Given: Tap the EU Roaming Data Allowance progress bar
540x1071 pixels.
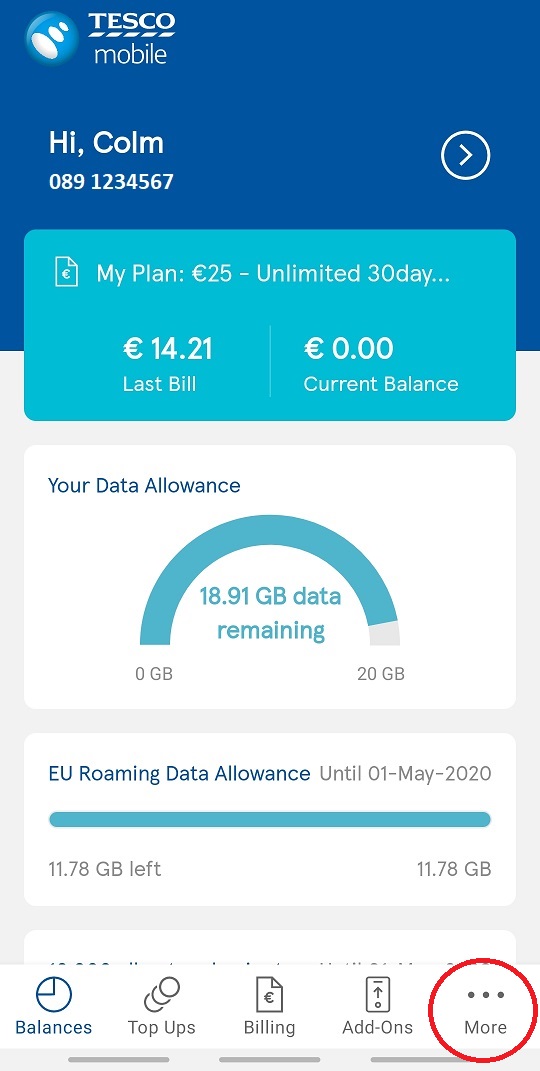Looking at the screenshot, I should coord(270,819).
